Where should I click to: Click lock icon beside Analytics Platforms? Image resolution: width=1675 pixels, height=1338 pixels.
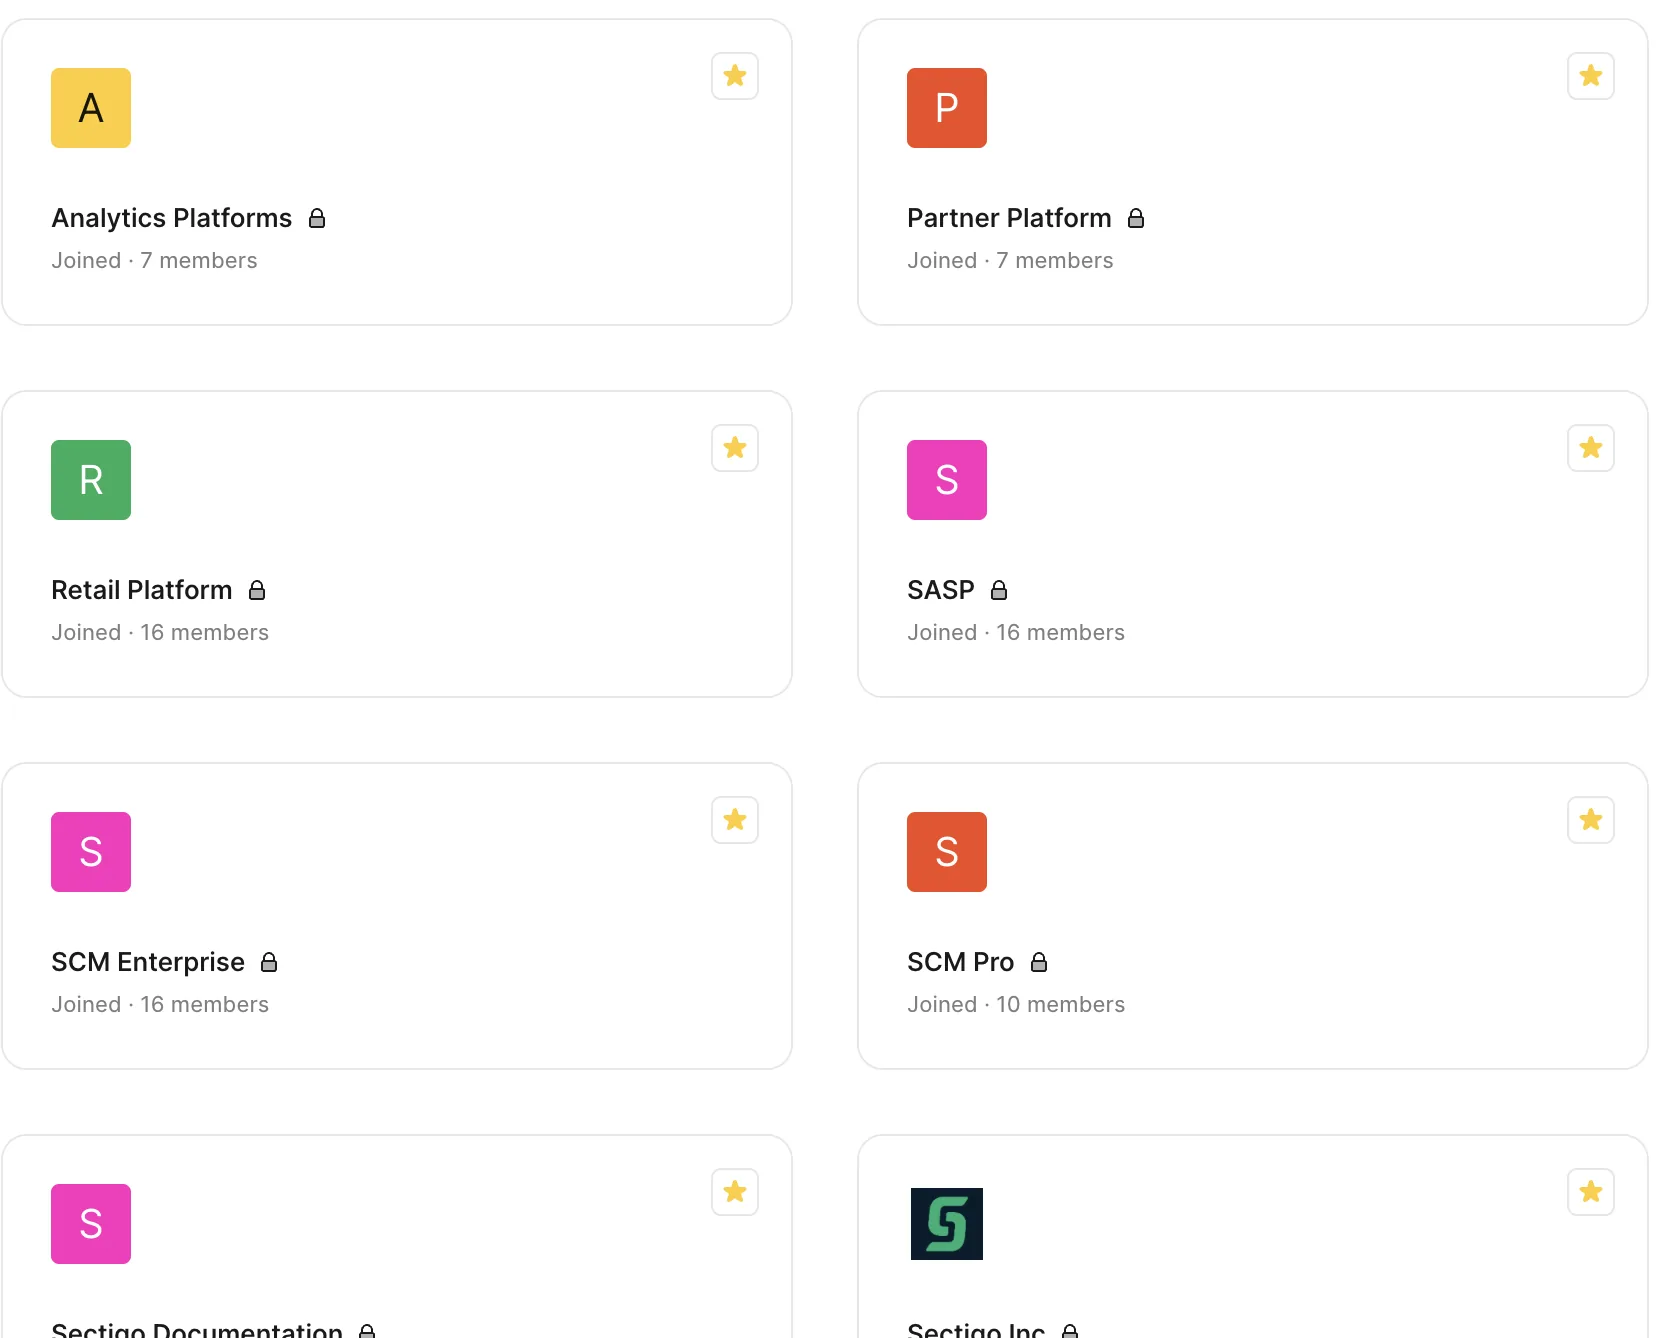[x=317, y=218]
